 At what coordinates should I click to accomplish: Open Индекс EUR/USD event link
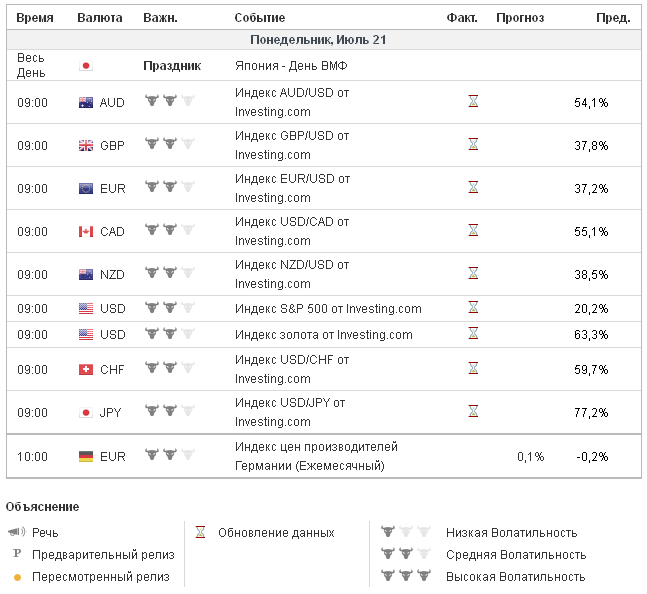point(292,188)
